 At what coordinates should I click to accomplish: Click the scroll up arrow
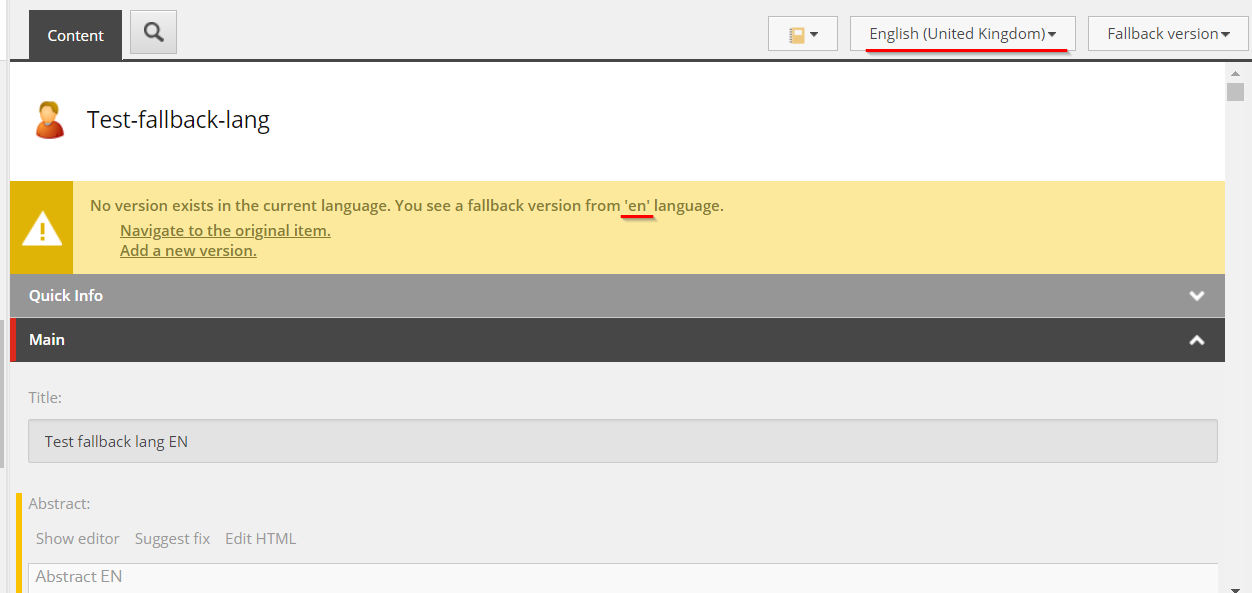tap(1235, 73)
